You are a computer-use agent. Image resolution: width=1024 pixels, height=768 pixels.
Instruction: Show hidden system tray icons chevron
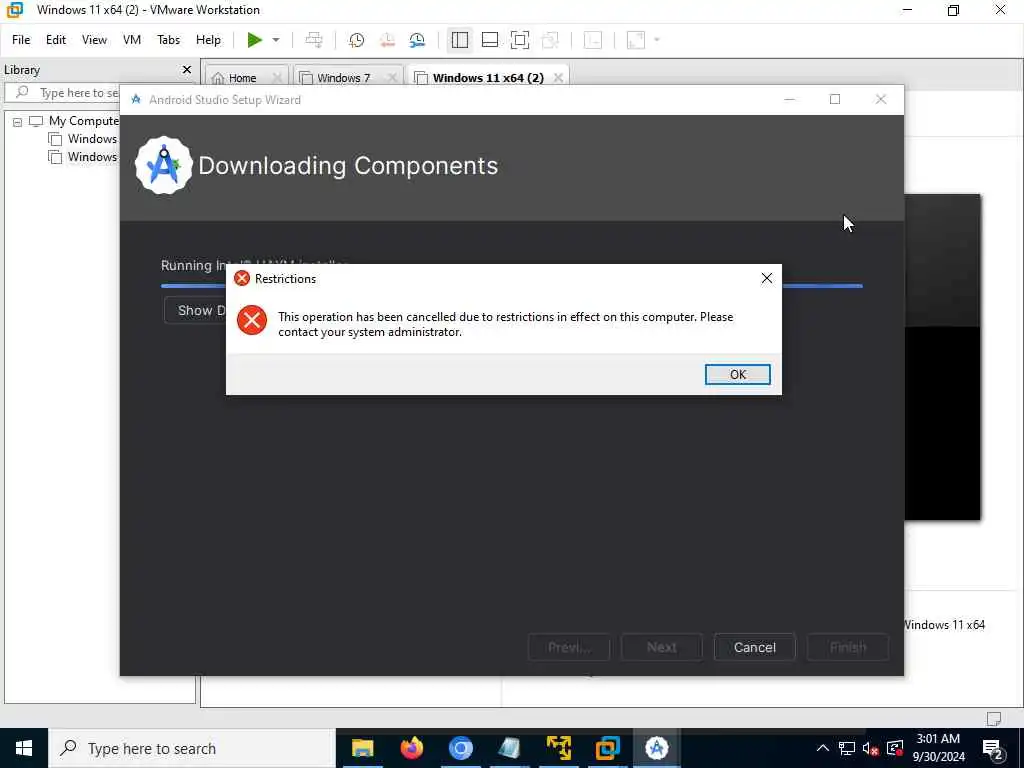coord(823,748)
